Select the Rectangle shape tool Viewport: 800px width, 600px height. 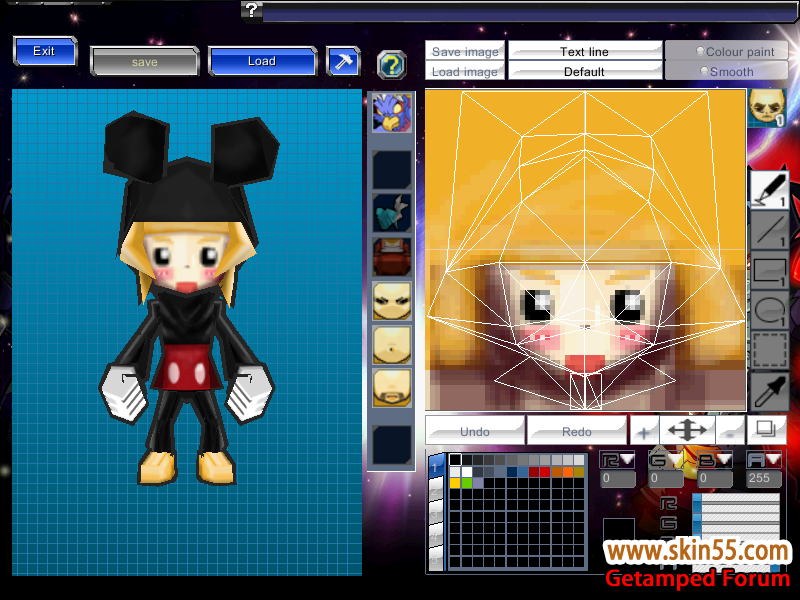pos(769,270)
